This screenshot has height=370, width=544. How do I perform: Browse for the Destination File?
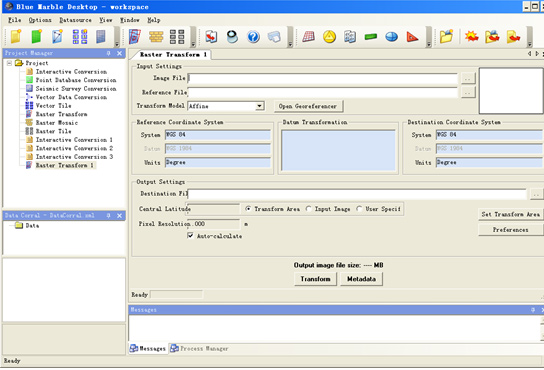tap(536, 194)
